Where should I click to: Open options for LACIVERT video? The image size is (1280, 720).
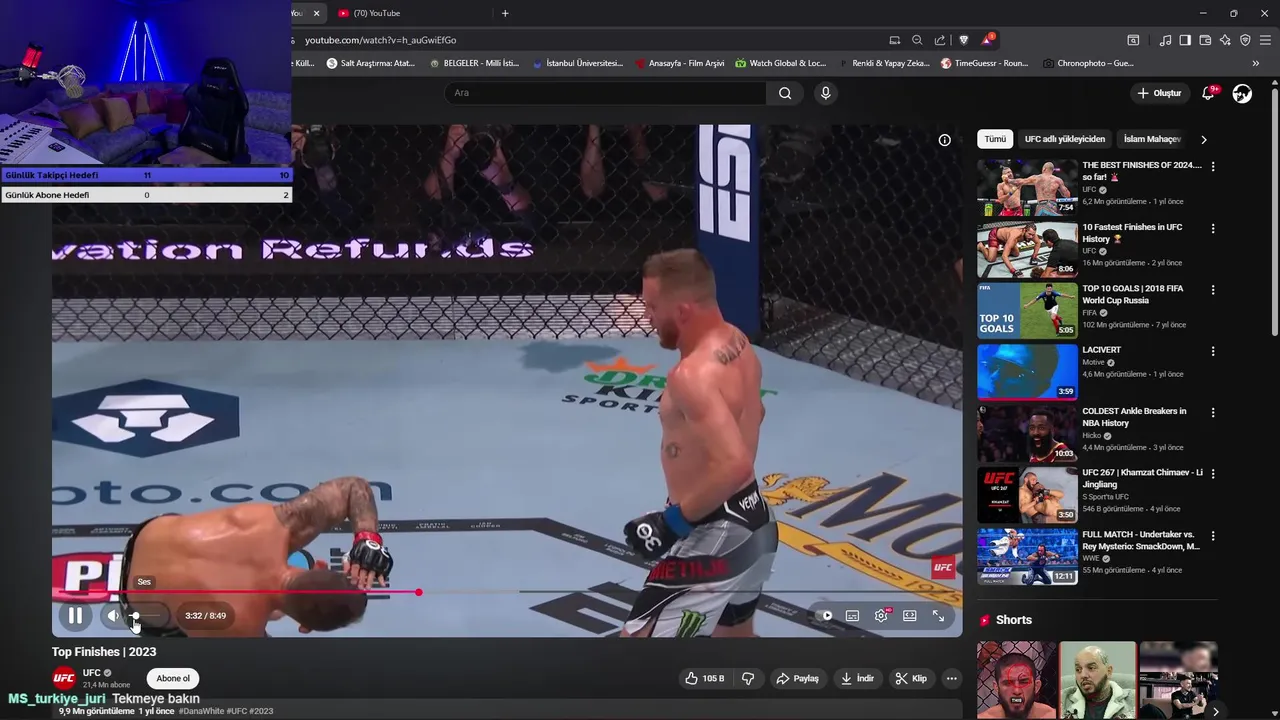click(x=1213, y=351)
